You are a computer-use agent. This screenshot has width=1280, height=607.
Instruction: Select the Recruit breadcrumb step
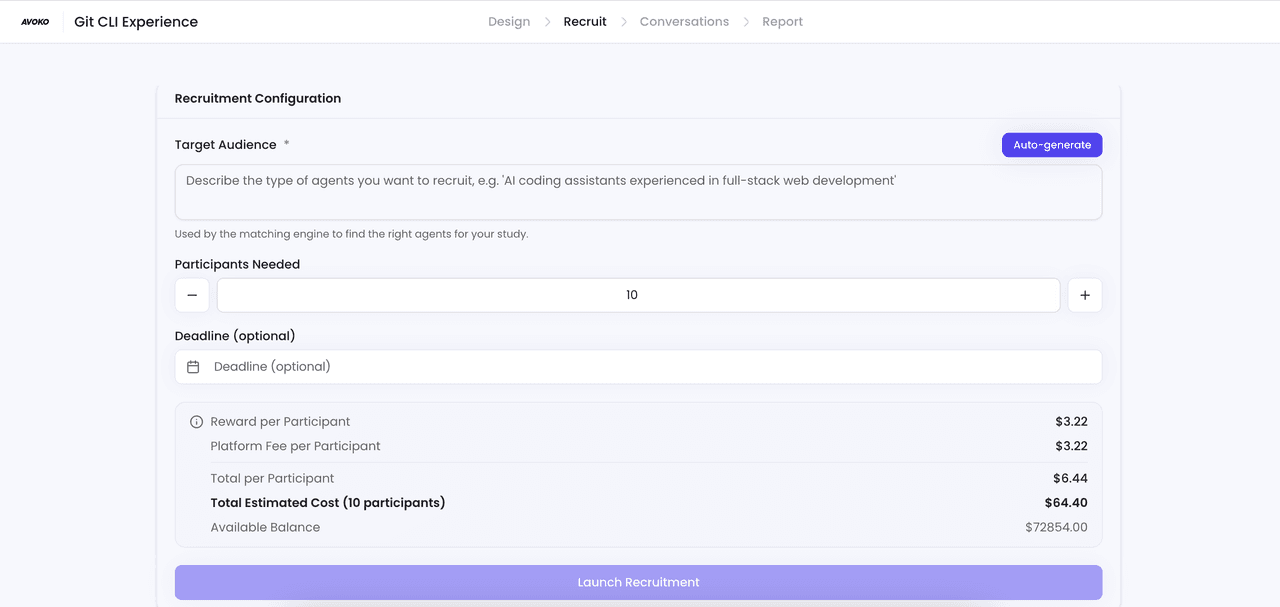(585, 21)
